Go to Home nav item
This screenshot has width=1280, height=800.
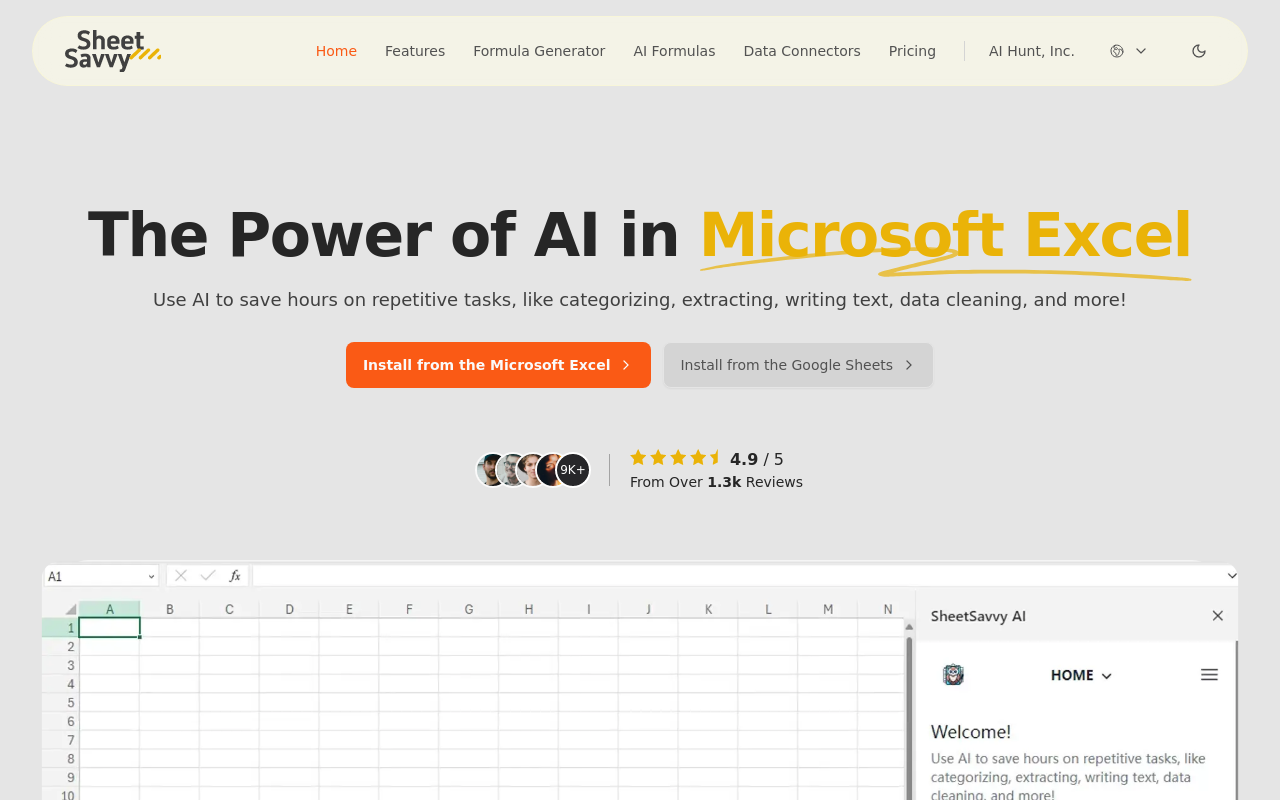[336, 51]
